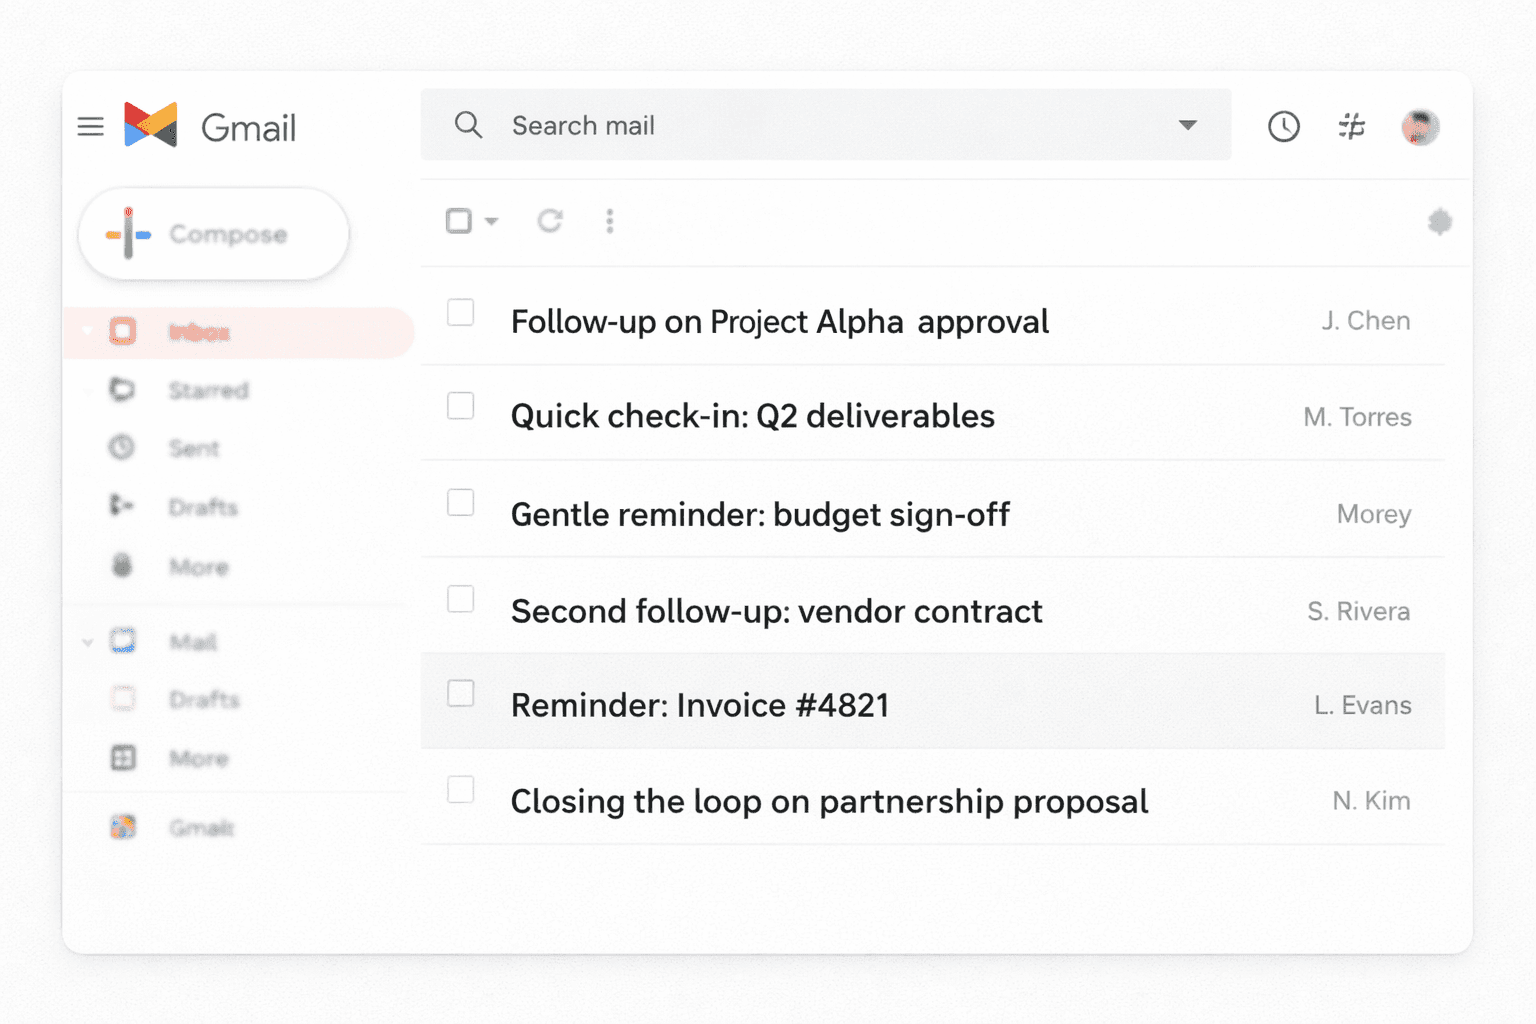The width and height of the screenshot is (1536, 1024).
Task: Open the email from N. Kim about partnership proposal
Action: [x=828, y=800]
